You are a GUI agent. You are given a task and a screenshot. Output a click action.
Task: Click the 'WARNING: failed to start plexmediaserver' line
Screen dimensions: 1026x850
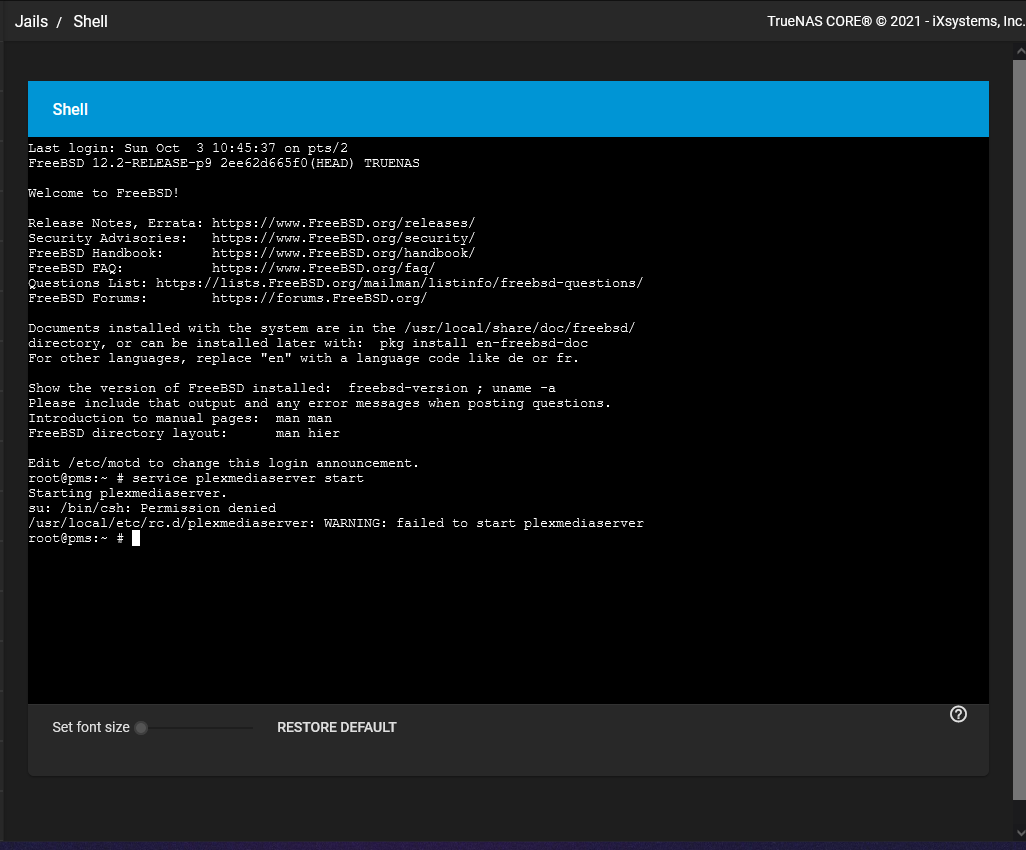click(x=336, y=523)
